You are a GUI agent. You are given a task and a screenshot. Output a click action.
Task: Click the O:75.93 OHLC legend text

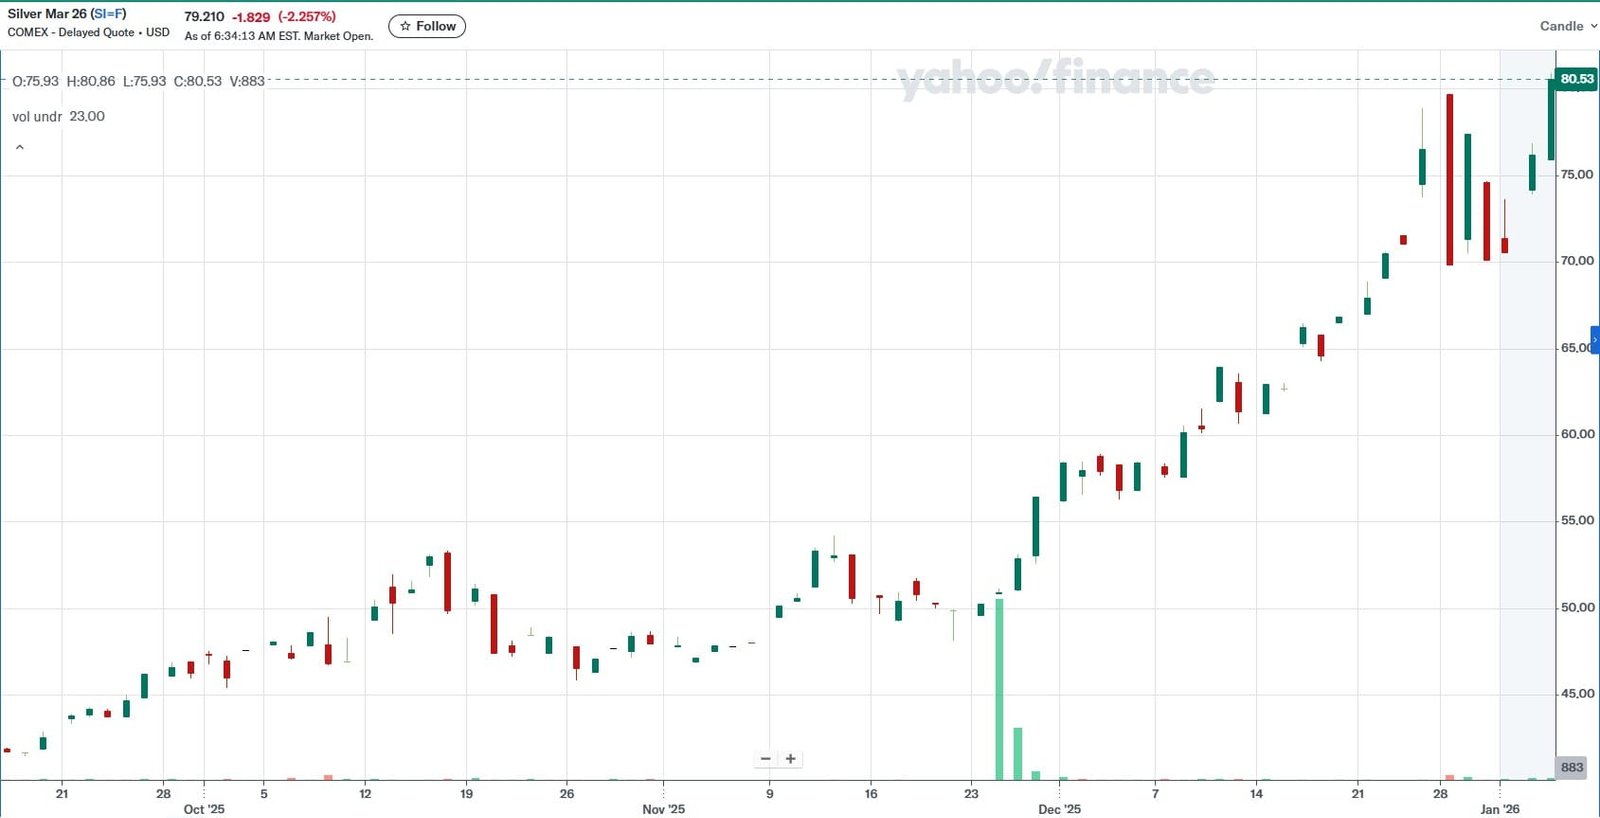pyautogui.click(x=34, y=82)
